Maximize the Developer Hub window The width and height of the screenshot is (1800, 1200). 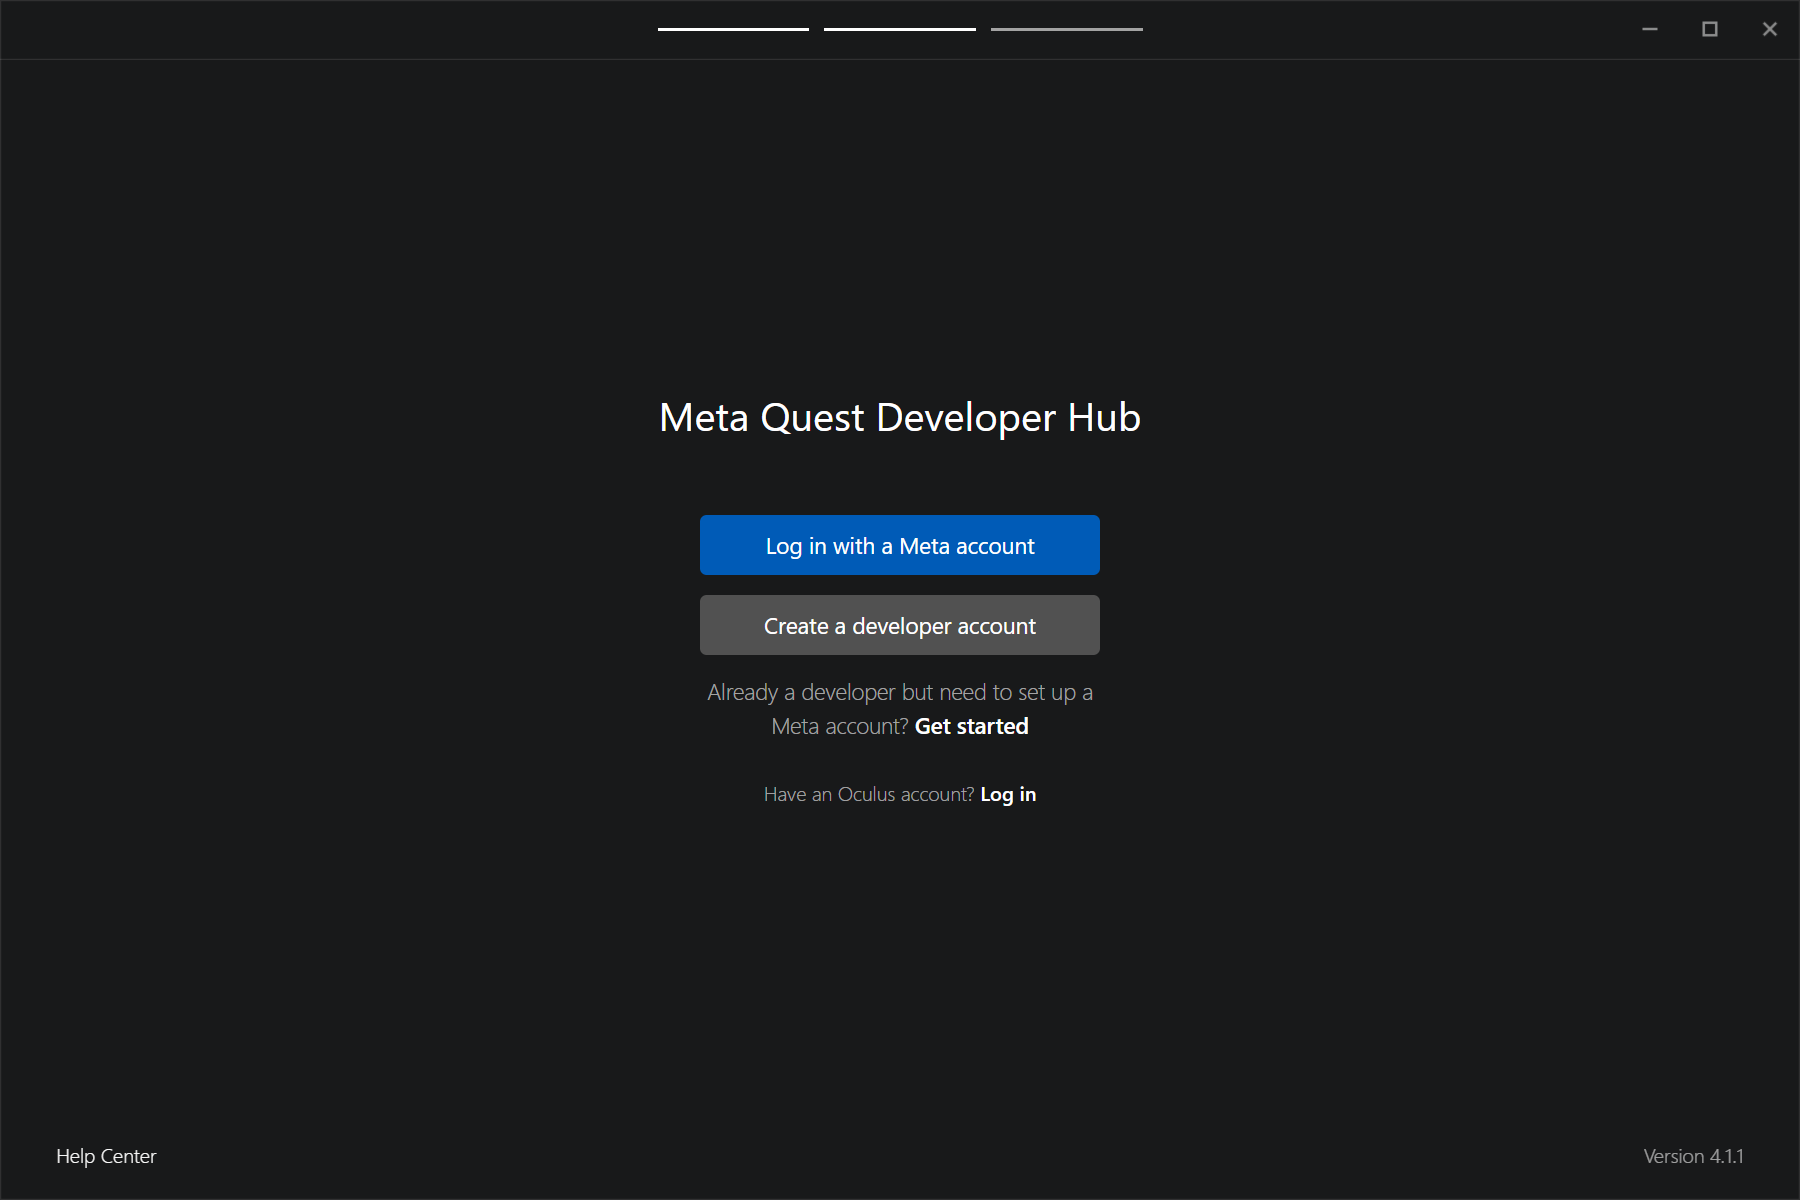(x=1710, y=29)
